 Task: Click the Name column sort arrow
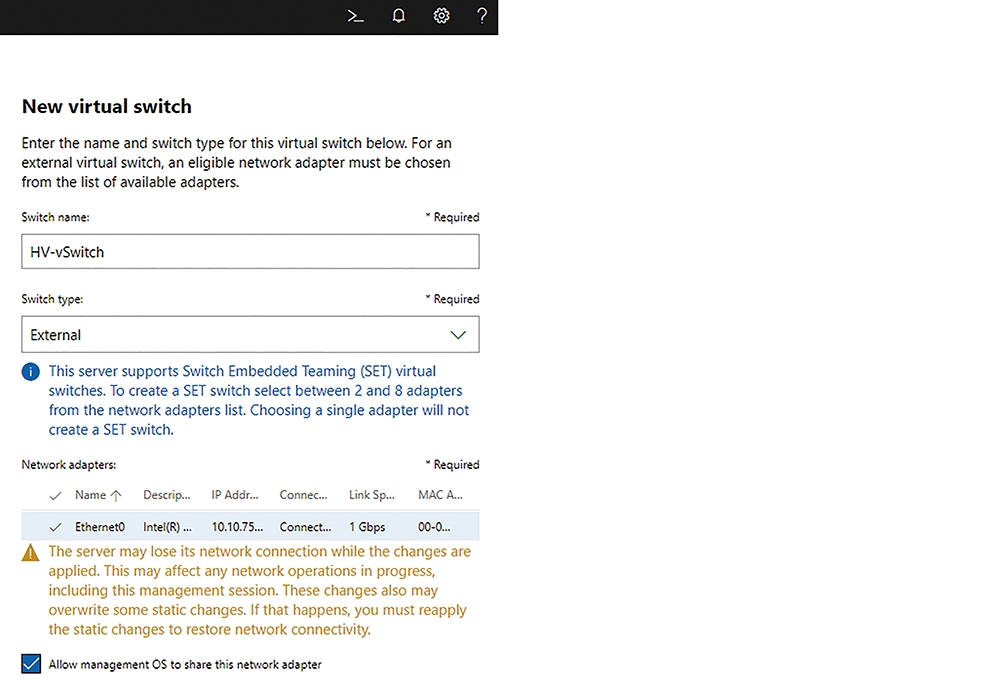pyautogui.click(x=115, y=495)
